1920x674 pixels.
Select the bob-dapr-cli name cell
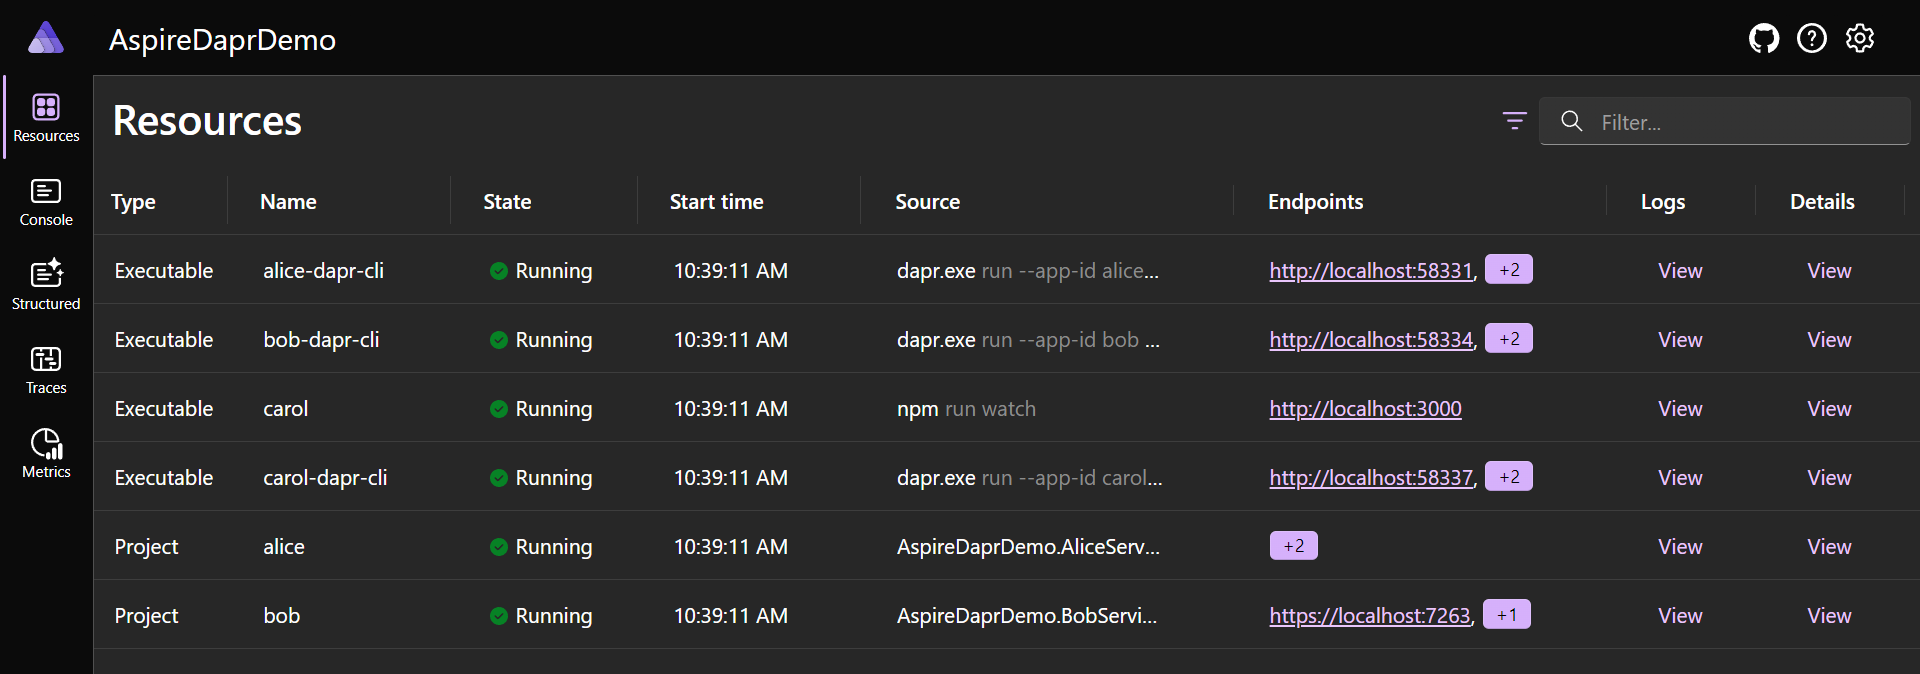321,340
